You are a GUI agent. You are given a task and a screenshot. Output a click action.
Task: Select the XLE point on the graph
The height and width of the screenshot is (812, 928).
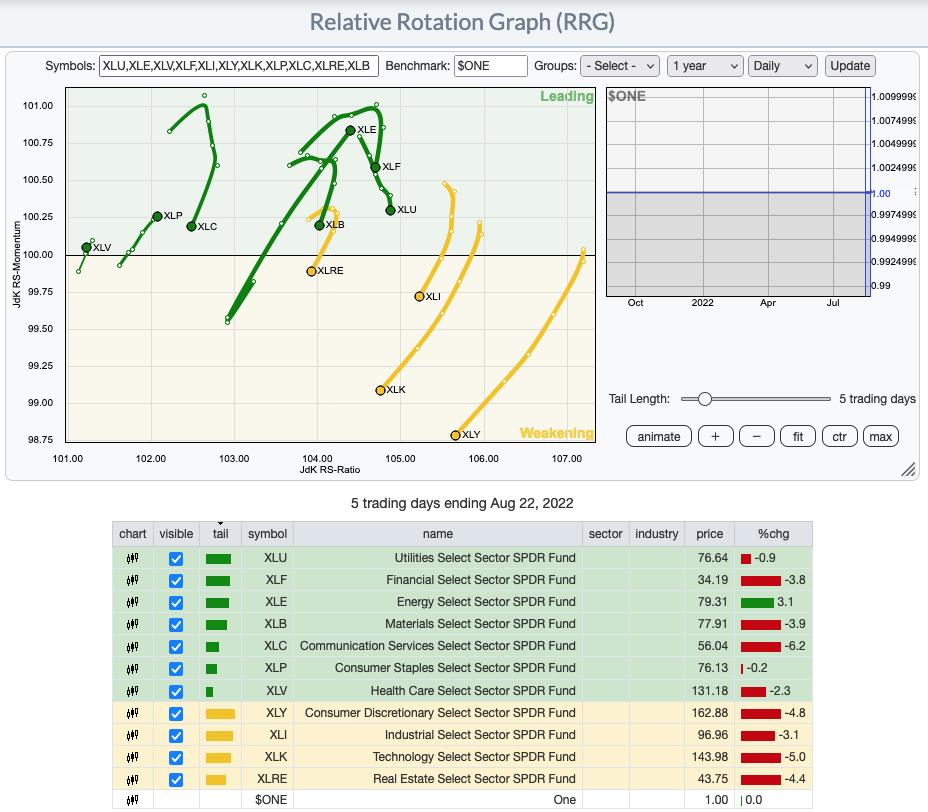click(x=350, y=130)
